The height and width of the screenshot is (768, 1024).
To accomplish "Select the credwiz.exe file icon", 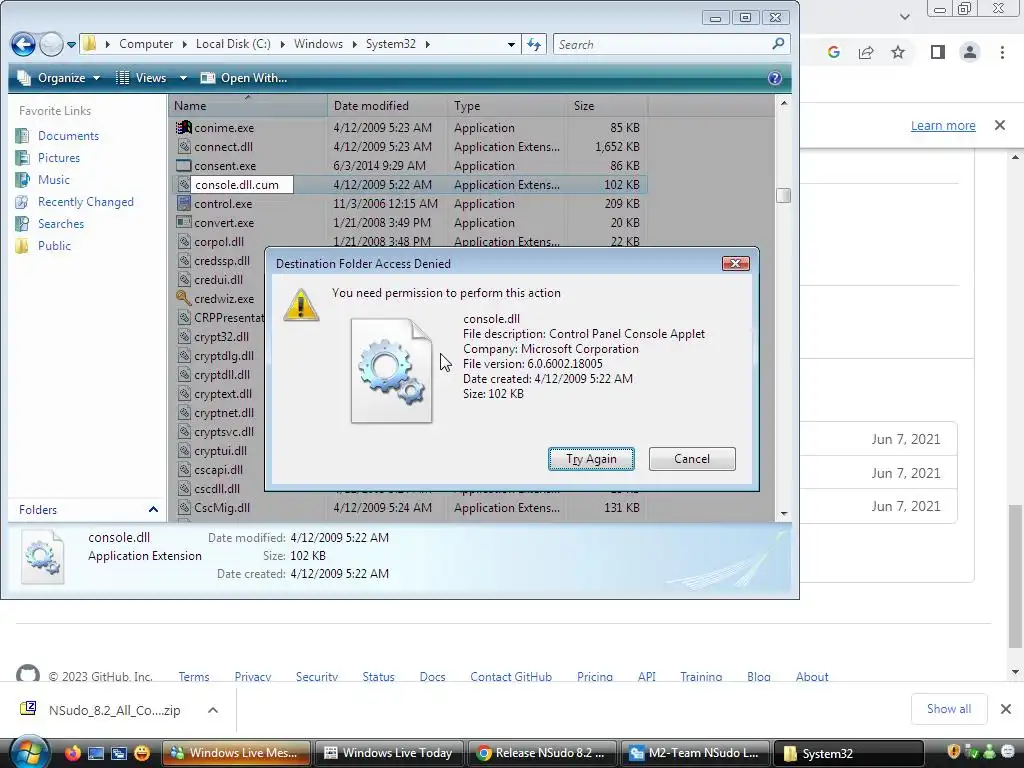I will click(x=184, y=298).
